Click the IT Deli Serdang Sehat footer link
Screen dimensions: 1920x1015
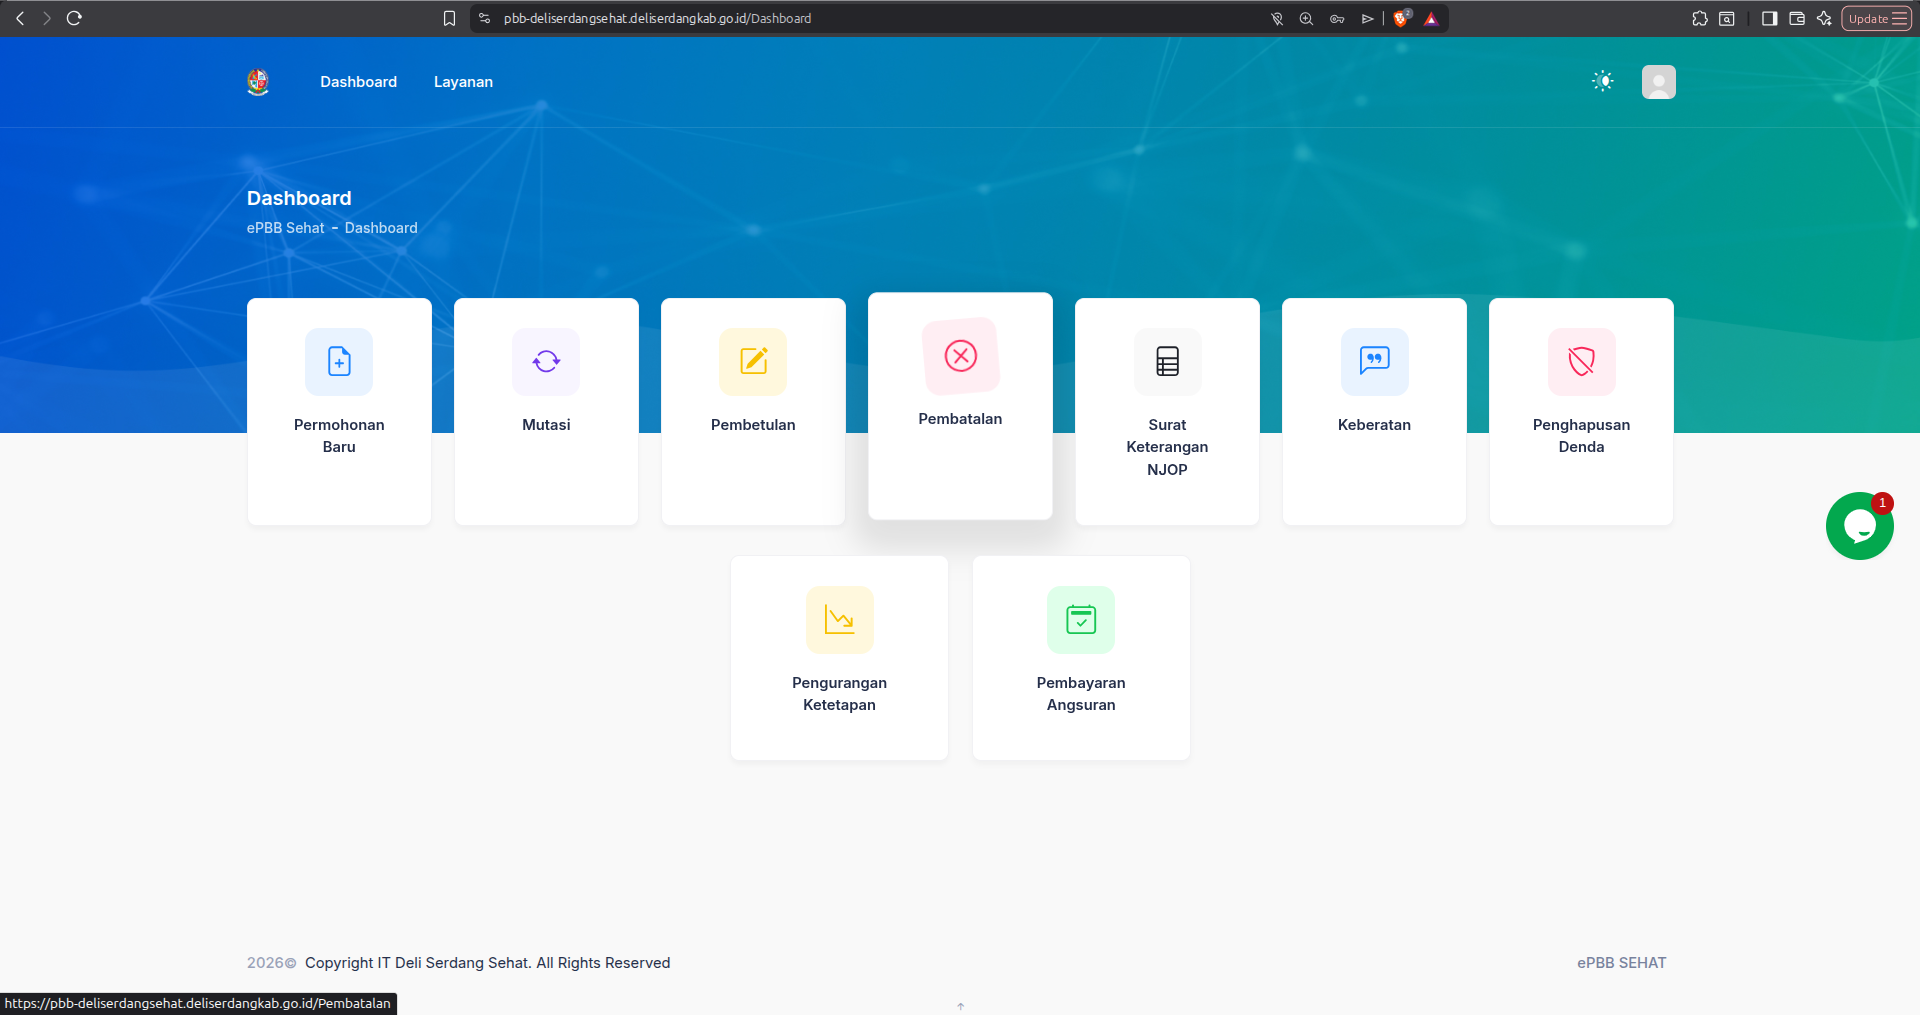point(453,963)
